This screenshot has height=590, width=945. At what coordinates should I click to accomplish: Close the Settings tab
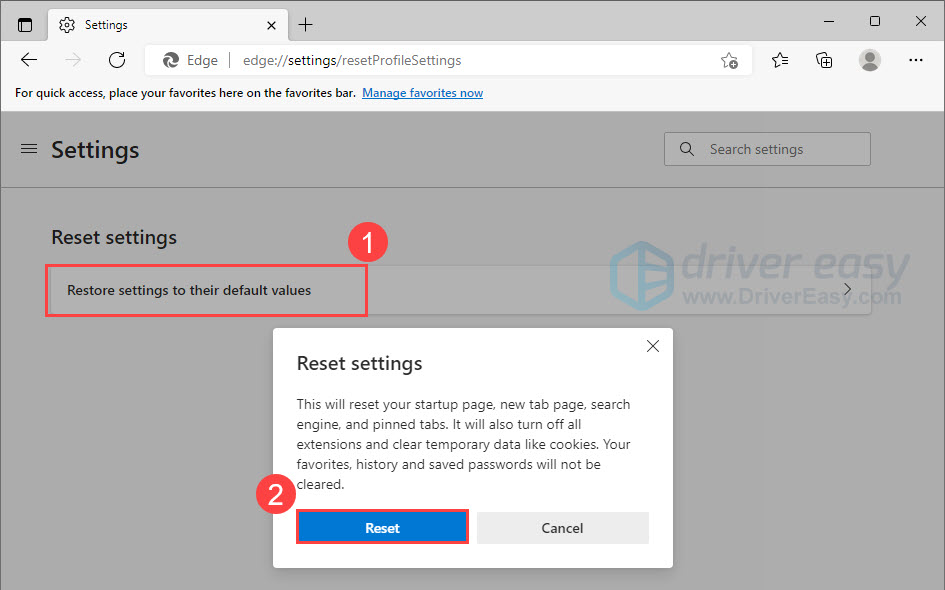[x=270, y=24]
